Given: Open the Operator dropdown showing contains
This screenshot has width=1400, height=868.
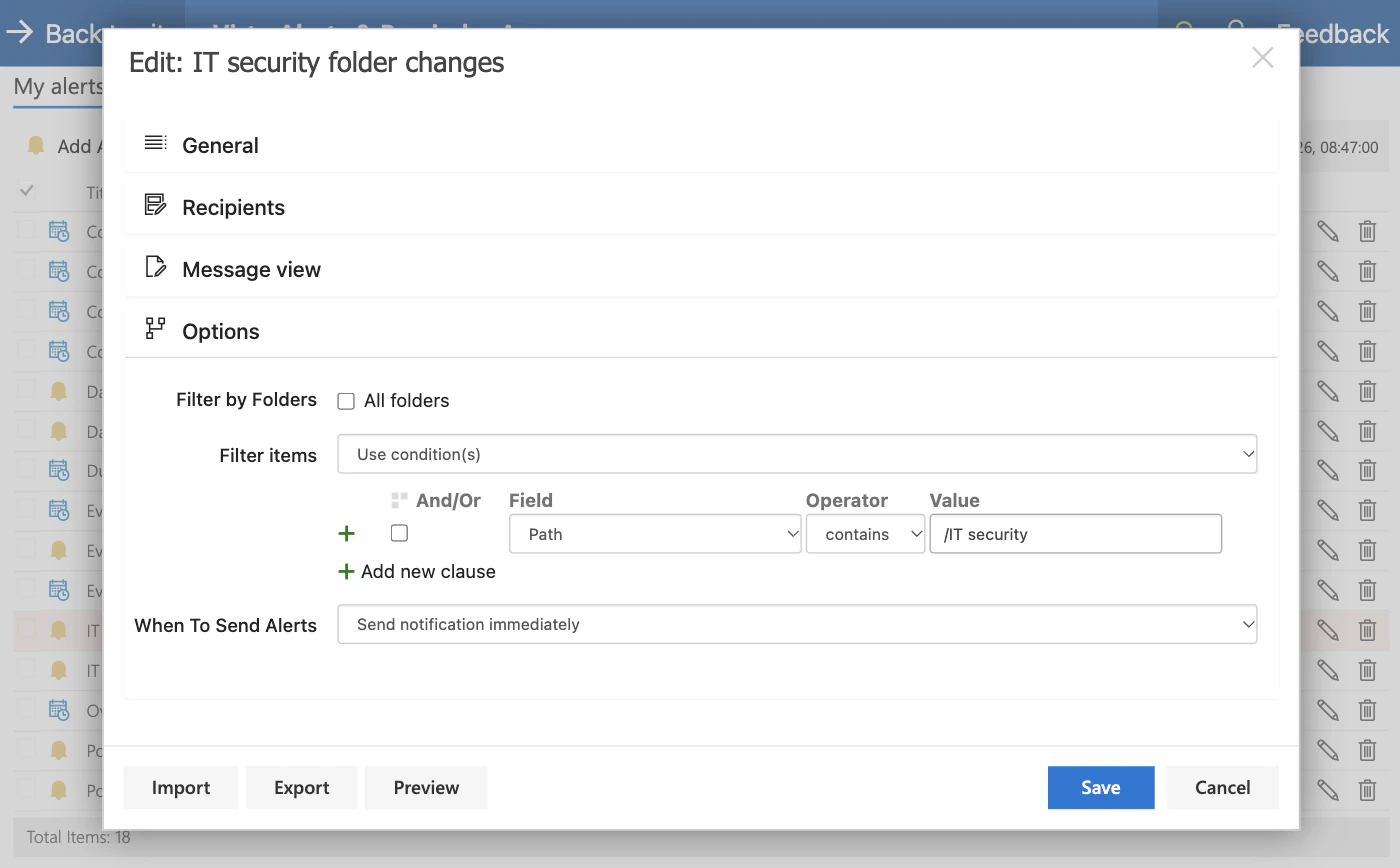Looking at the screenshot, I should click(865, 534).
